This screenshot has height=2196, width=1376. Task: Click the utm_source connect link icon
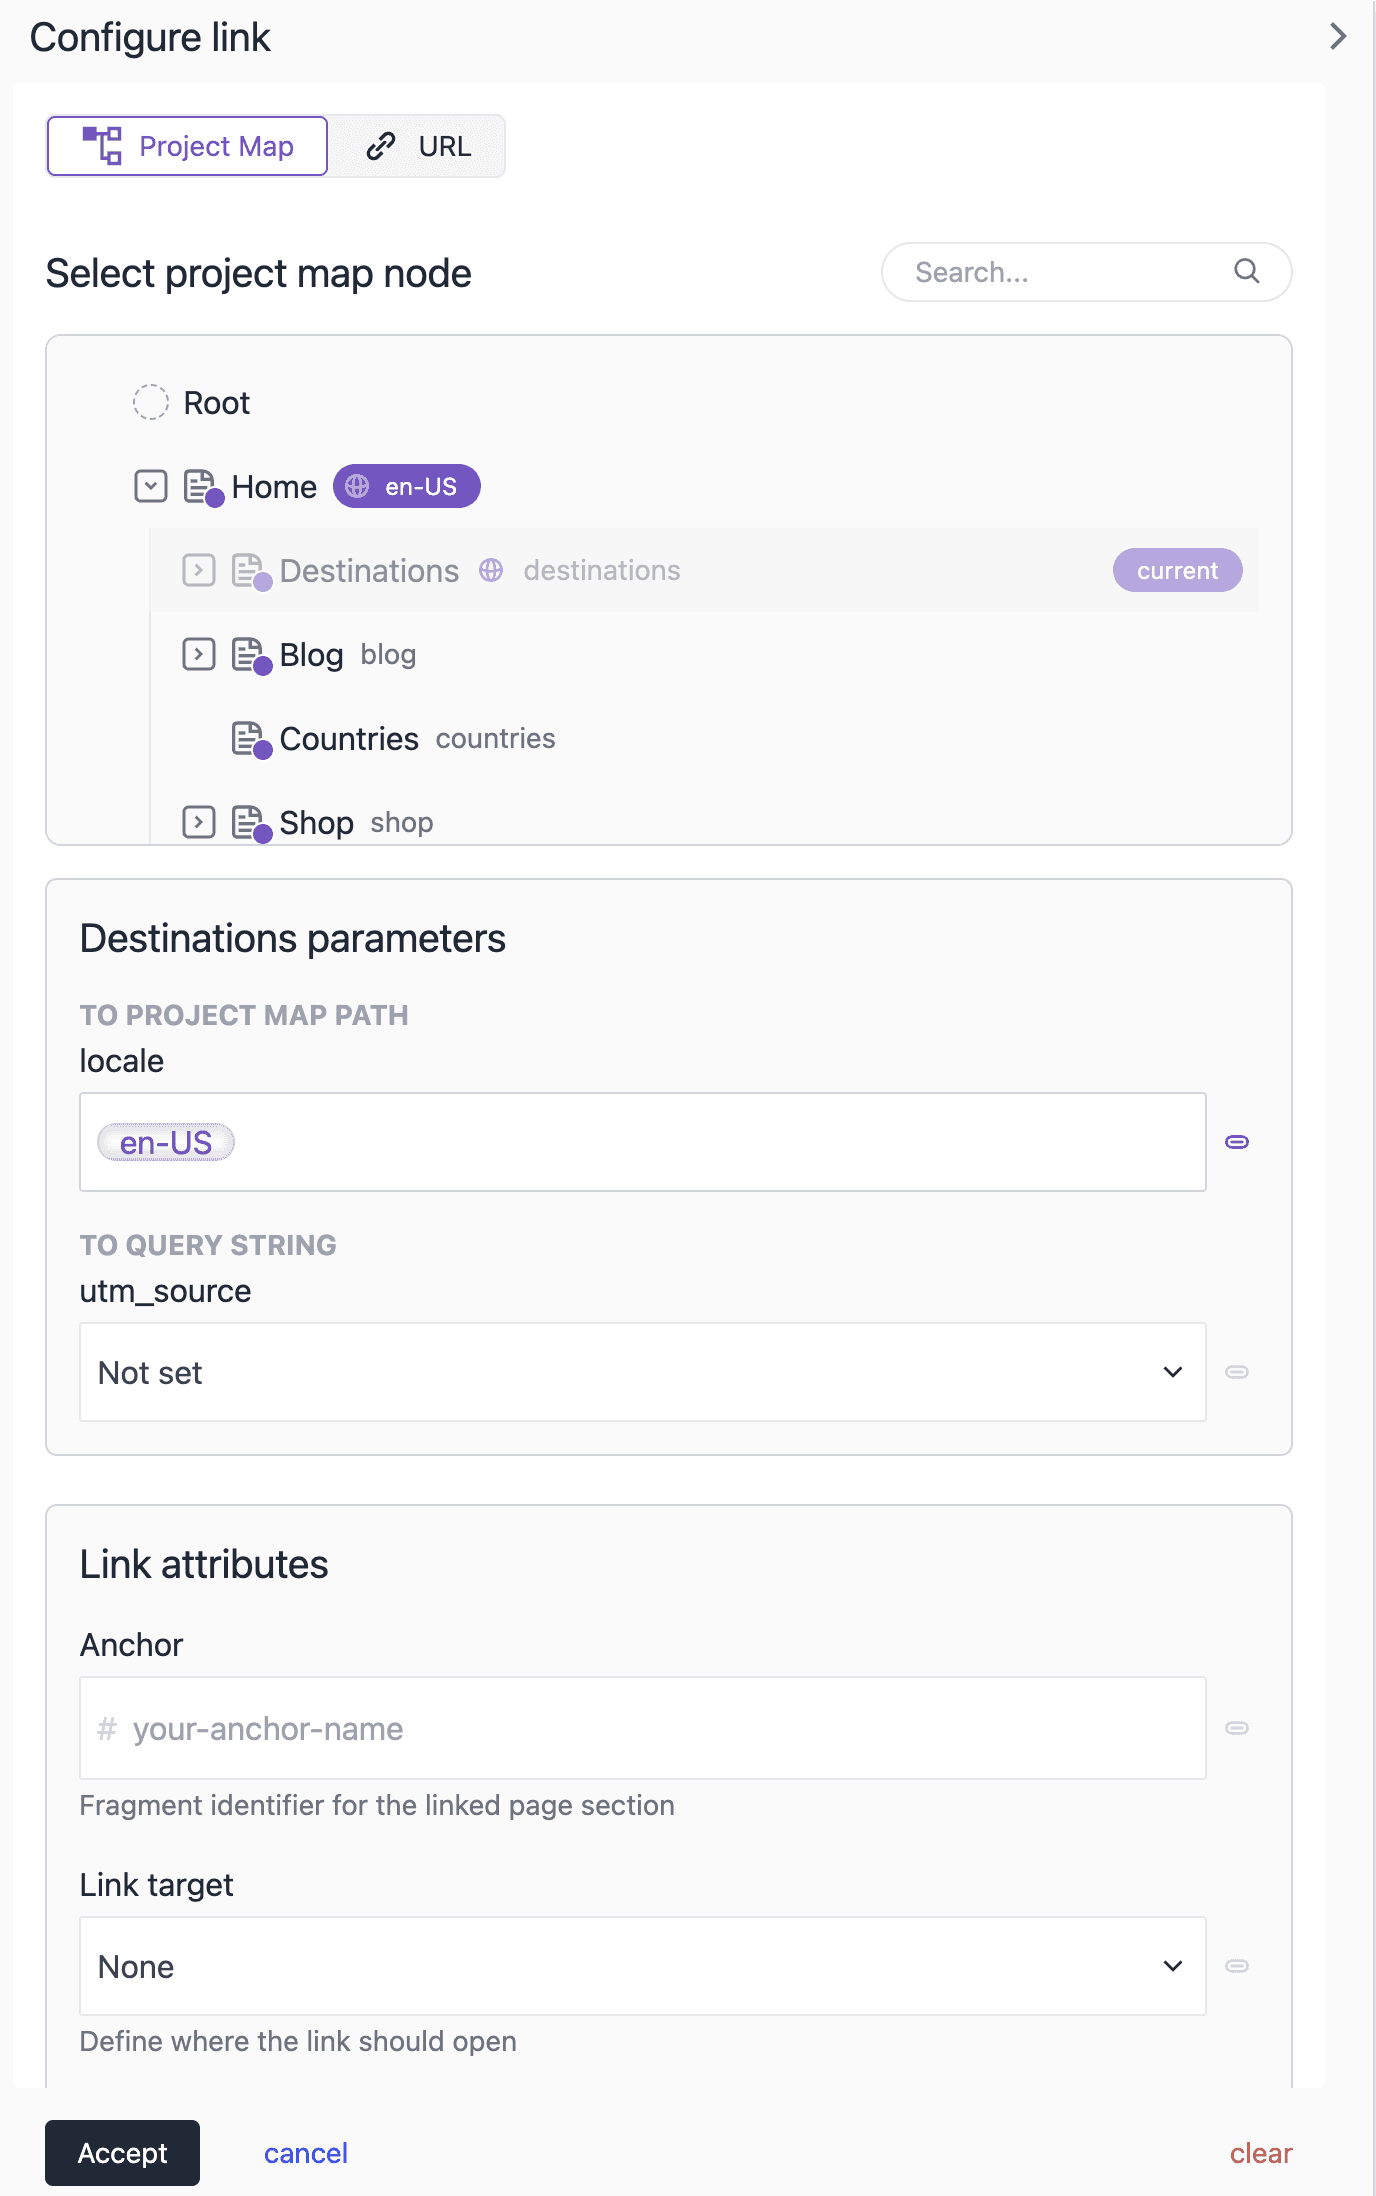tap(1237, 1372)
